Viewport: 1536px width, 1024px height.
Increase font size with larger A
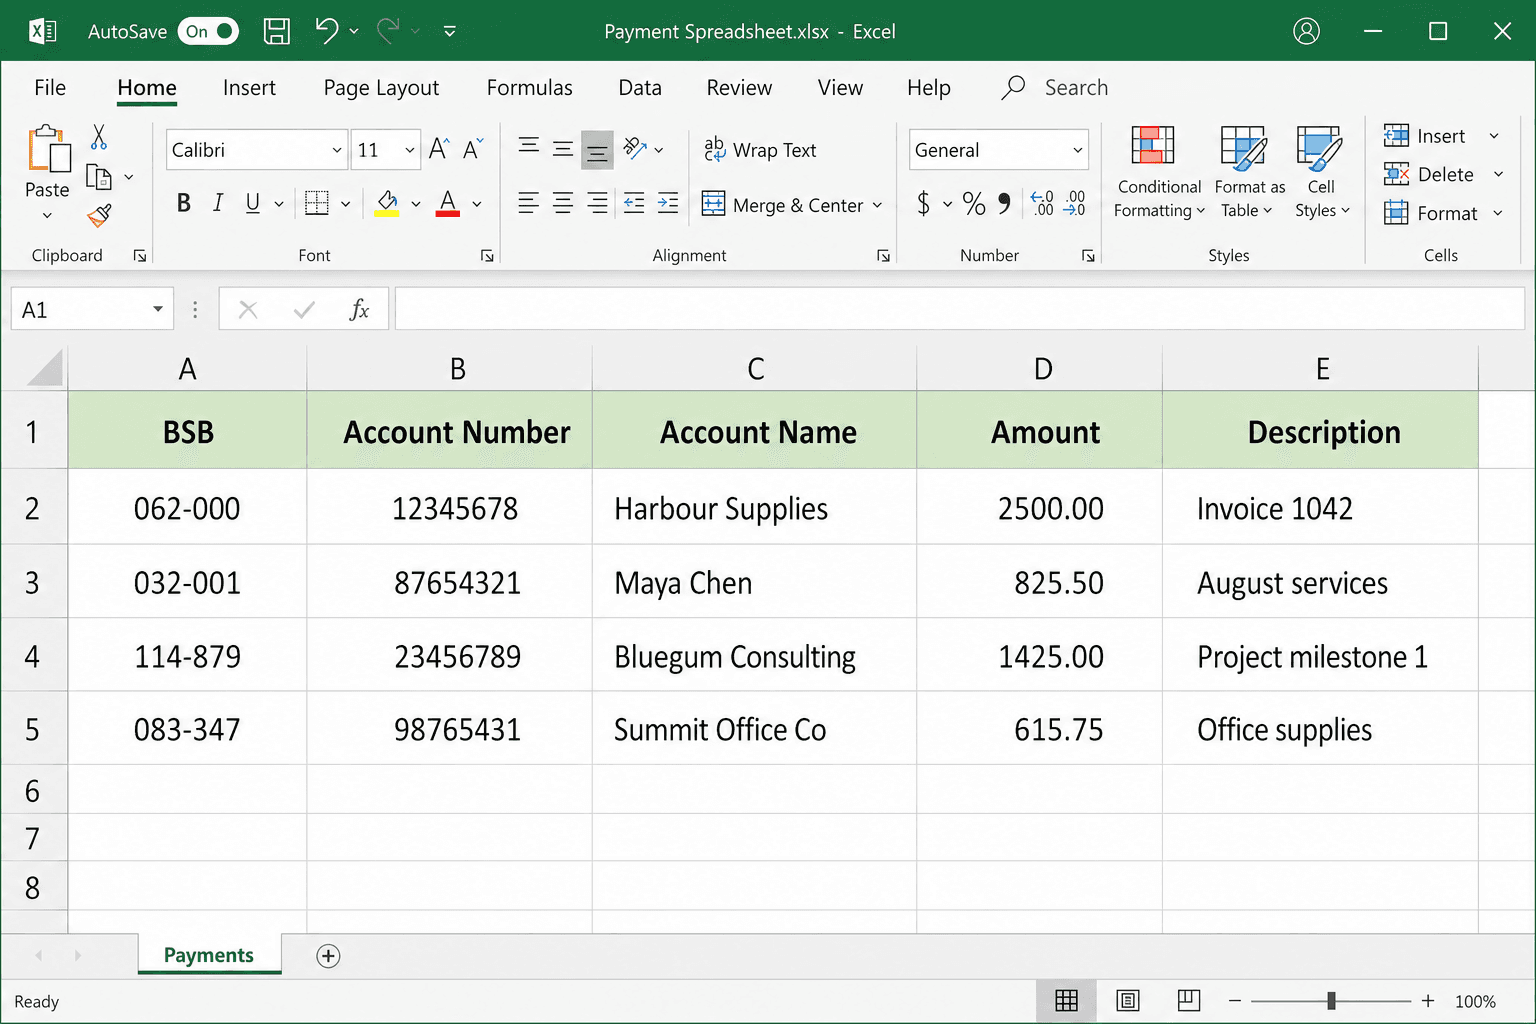(439, 149)
